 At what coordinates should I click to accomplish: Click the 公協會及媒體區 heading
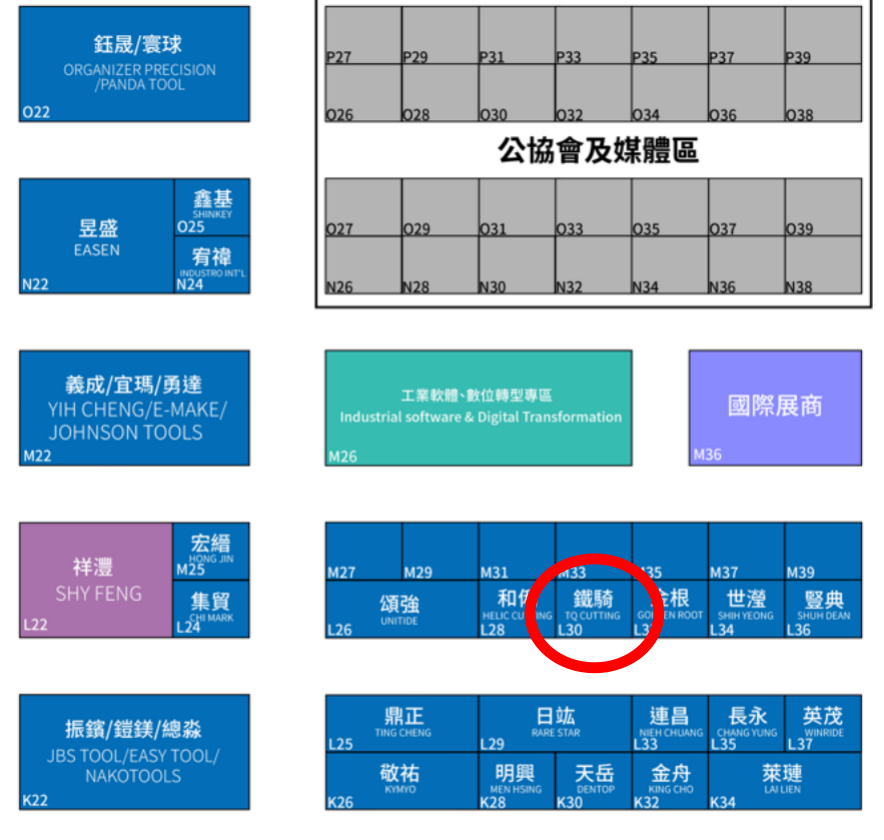point(598,151)
